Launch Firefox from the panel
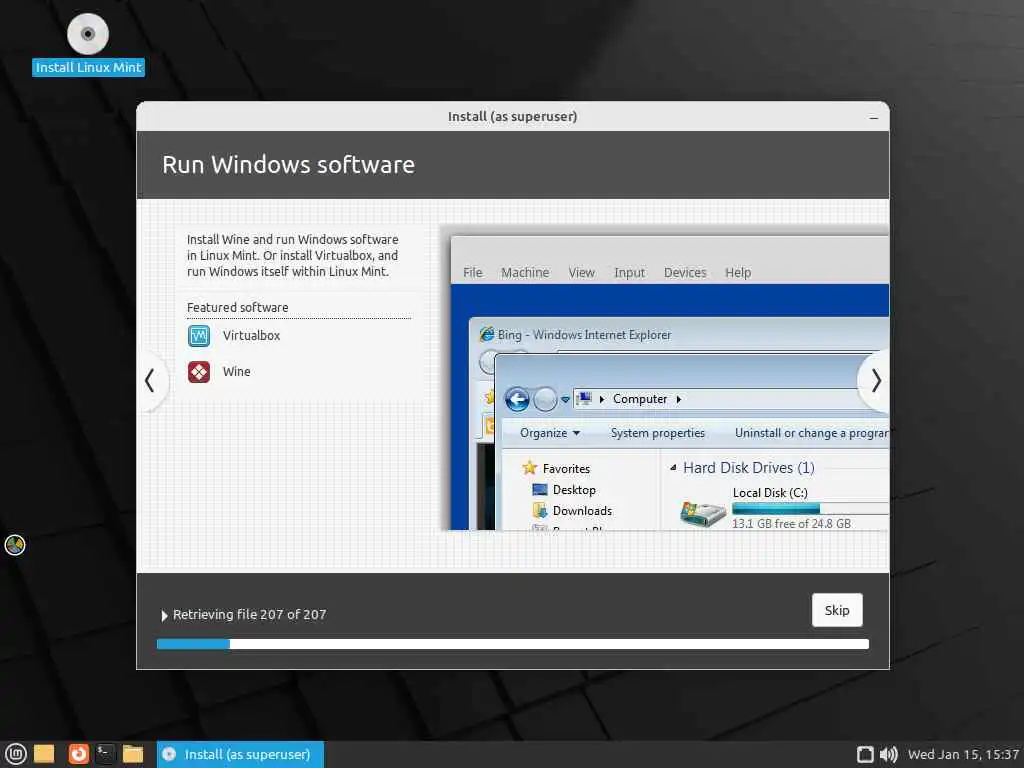Image resolution: width=1024 pixels, height=768 pixels. (x=78, y=754)
